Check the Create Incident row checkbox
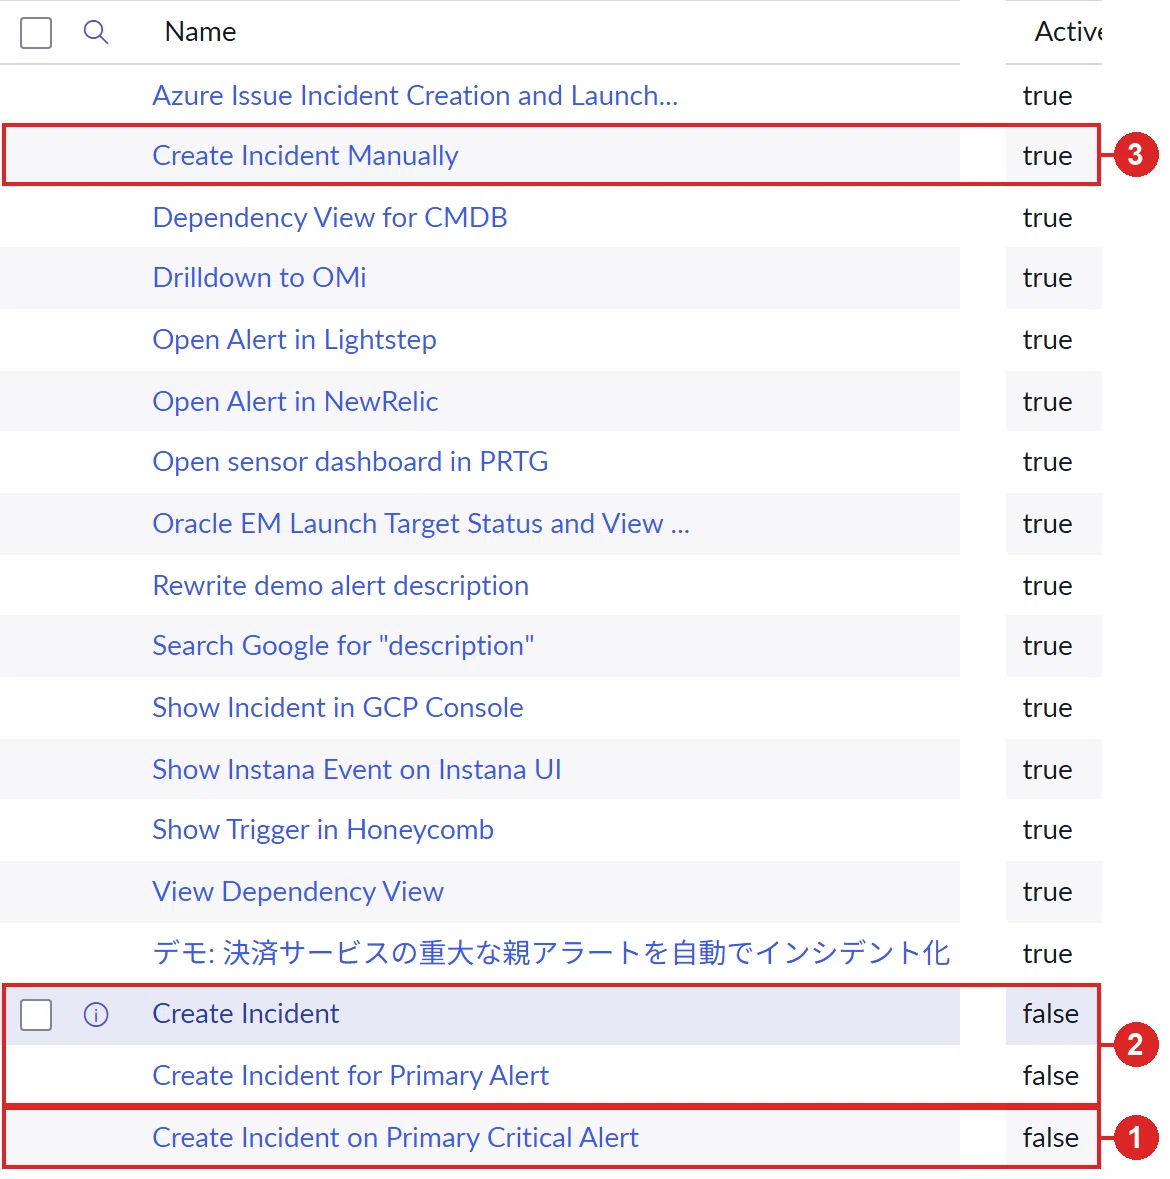The image size is (1170, 1179). coord(36,1014)
